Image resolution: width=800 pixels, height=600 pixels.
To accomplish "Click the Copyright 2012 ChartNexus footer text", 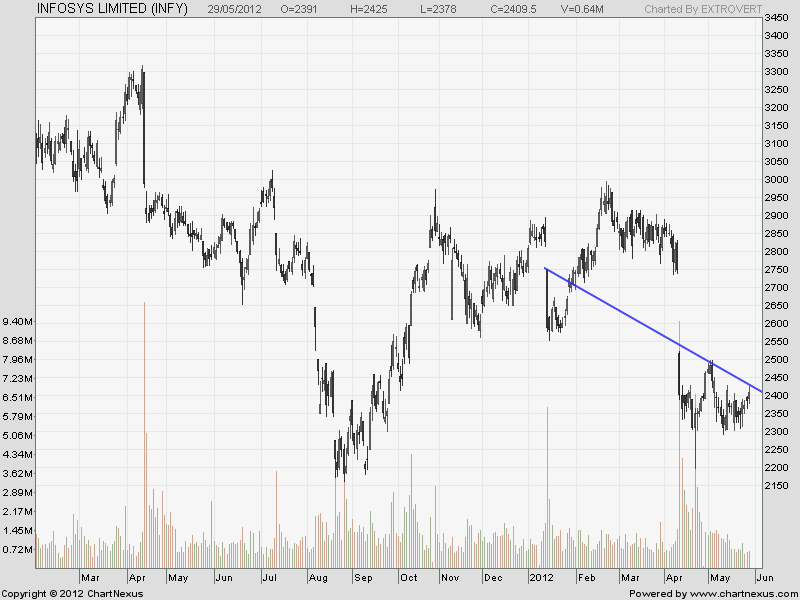I will pyautogui.click(x=72, y=593).
